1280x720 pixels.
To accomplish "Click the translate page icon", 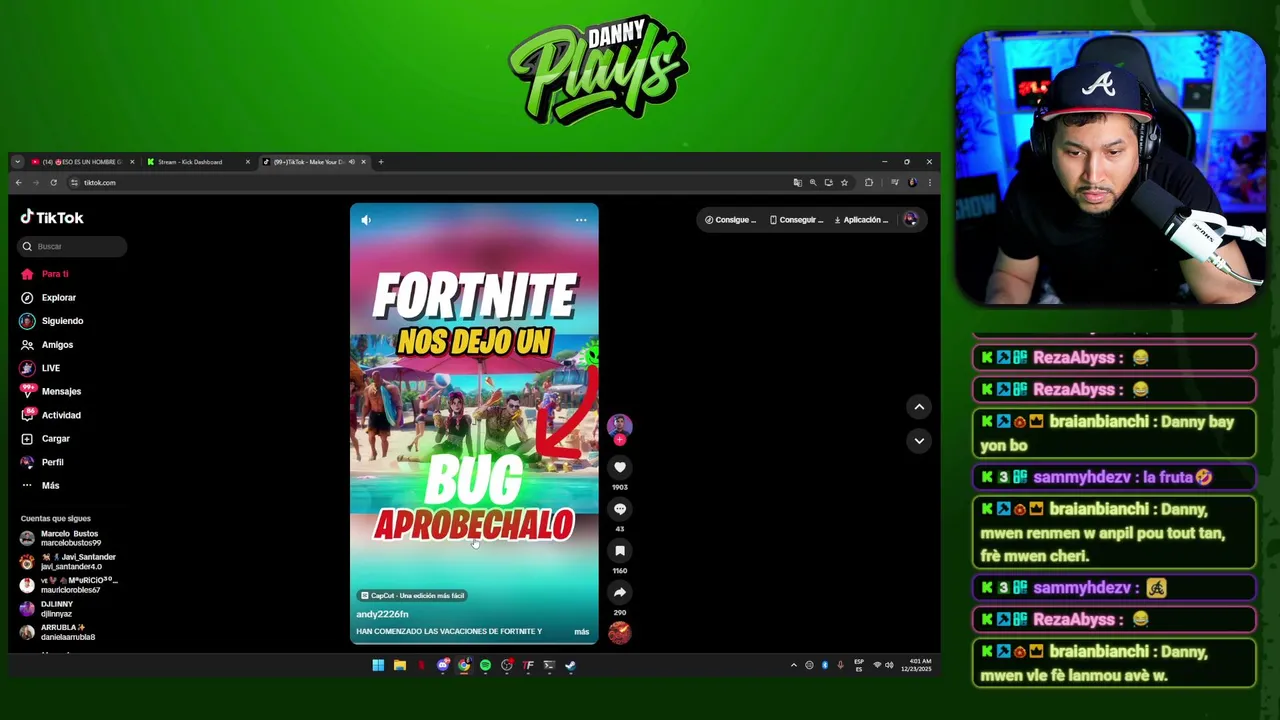I will click(797, 182).
